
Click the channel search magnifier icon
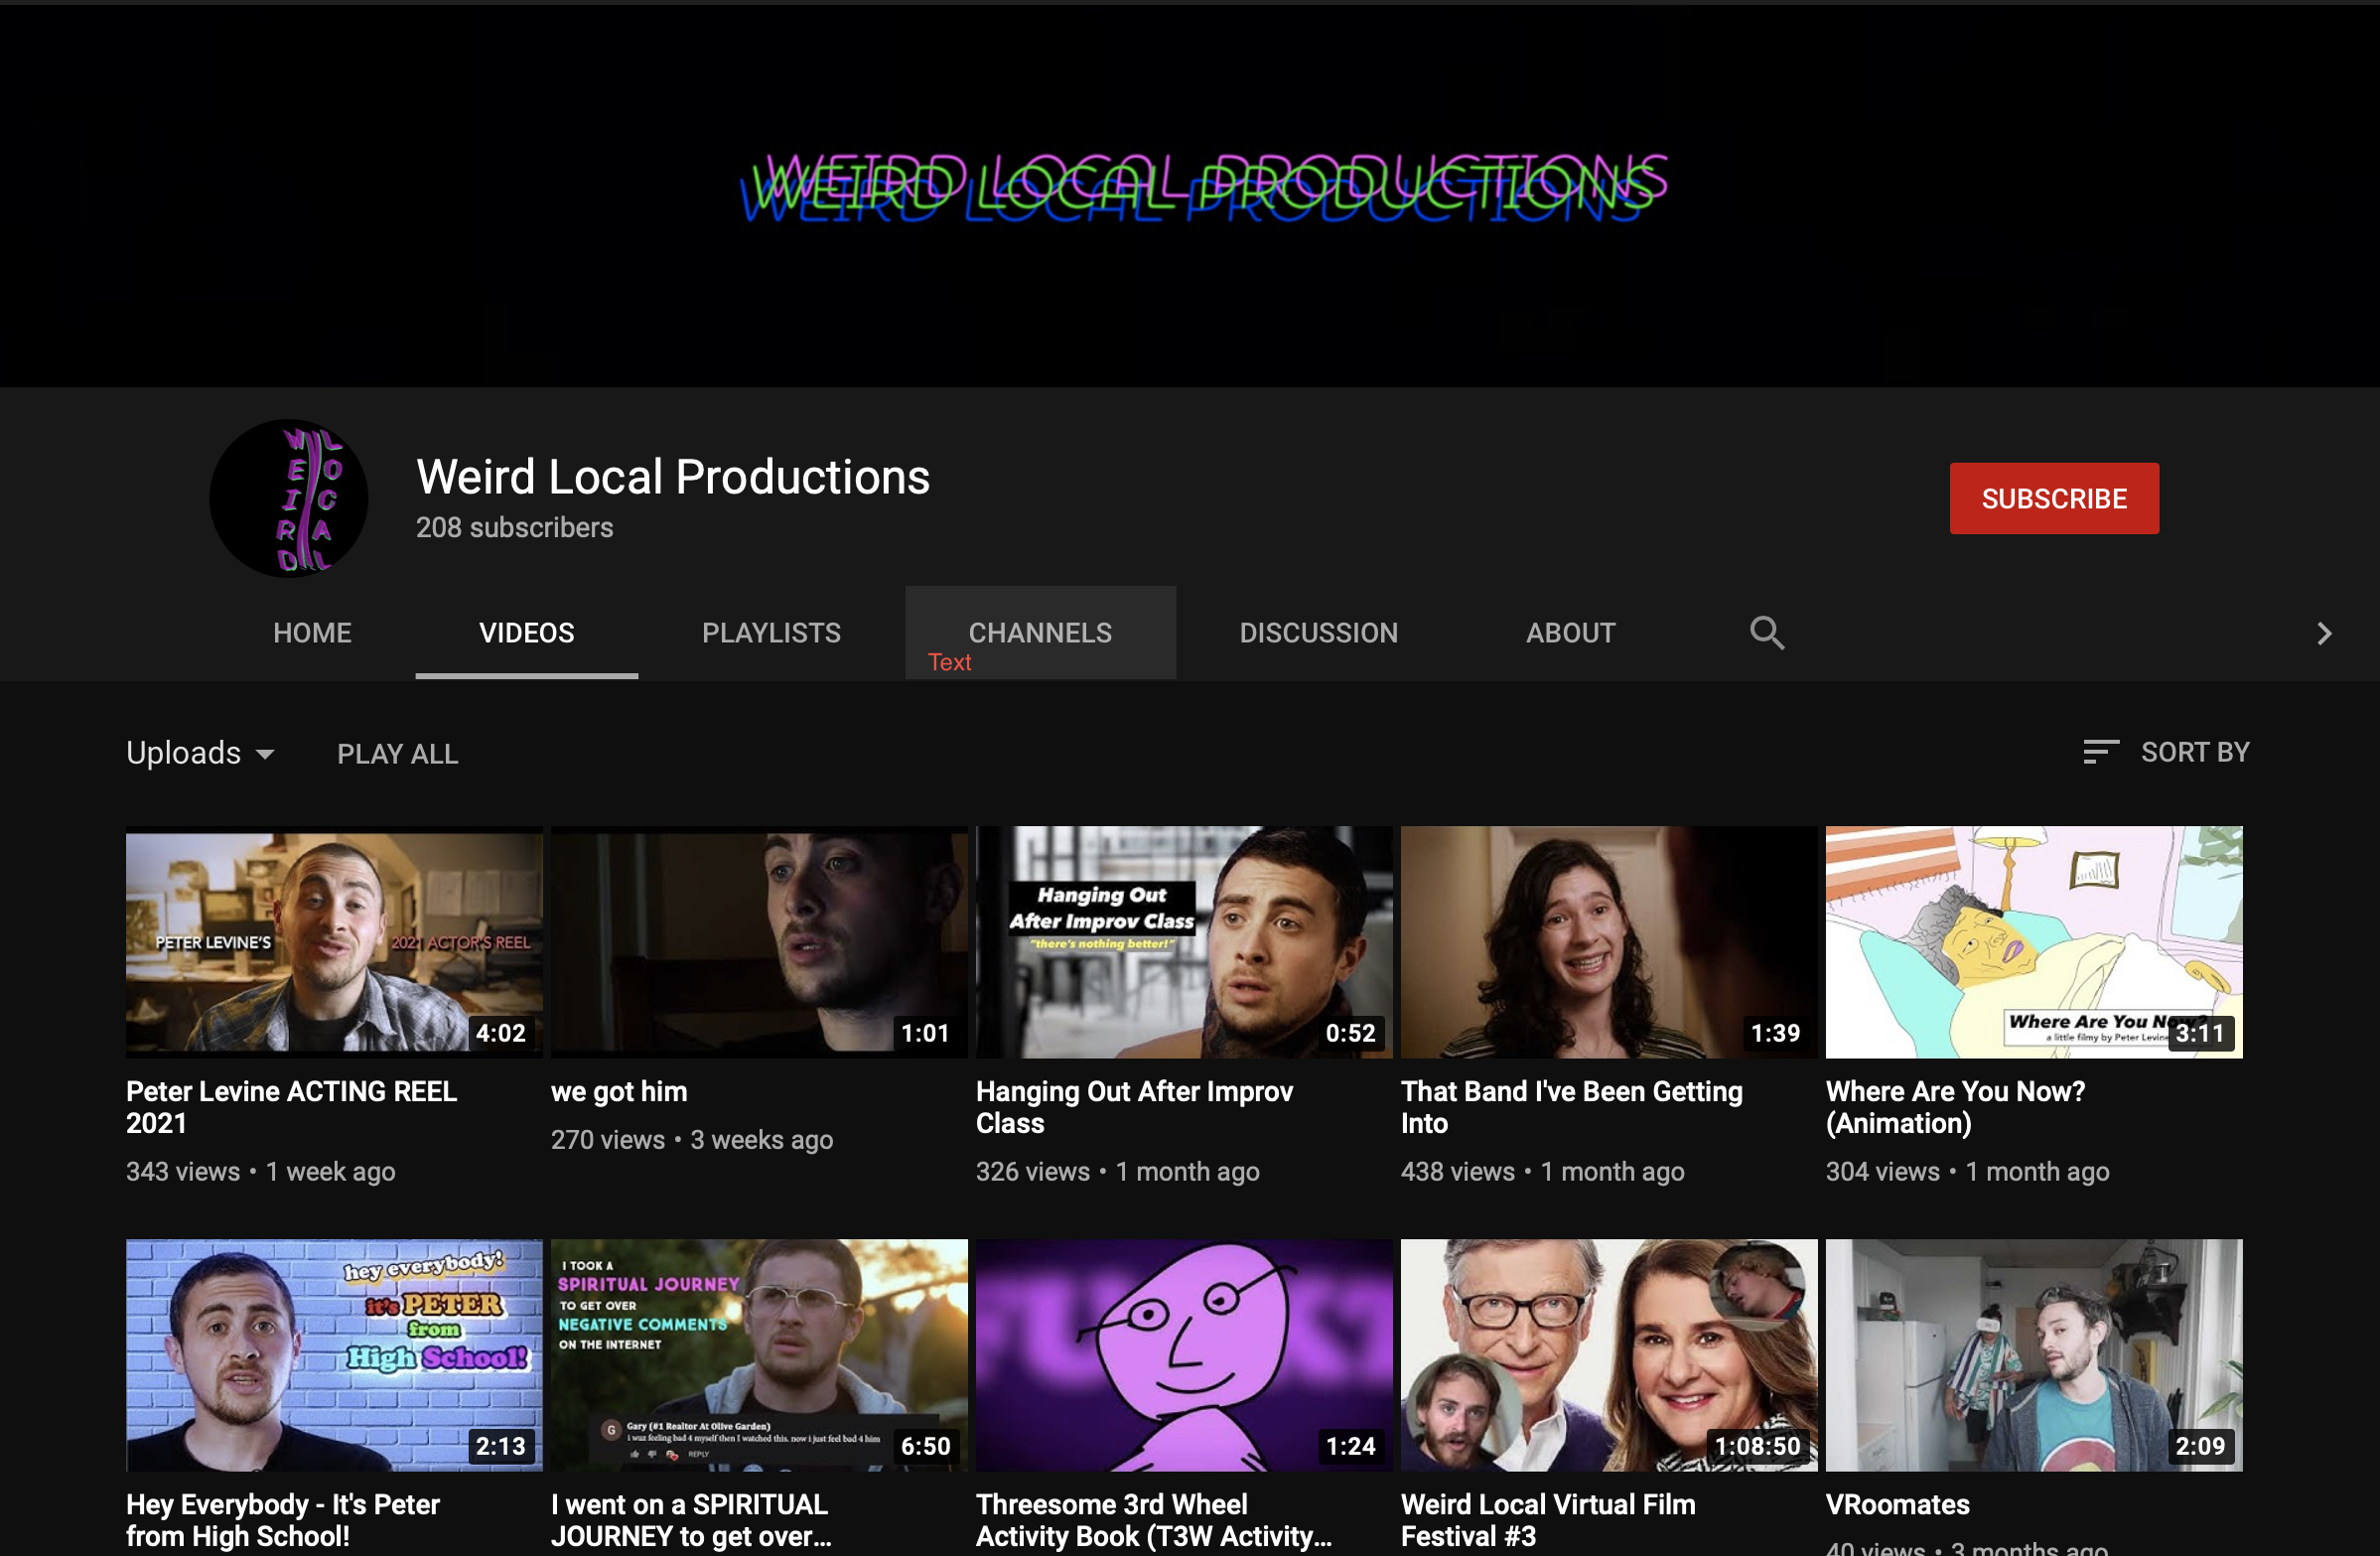1766,632
